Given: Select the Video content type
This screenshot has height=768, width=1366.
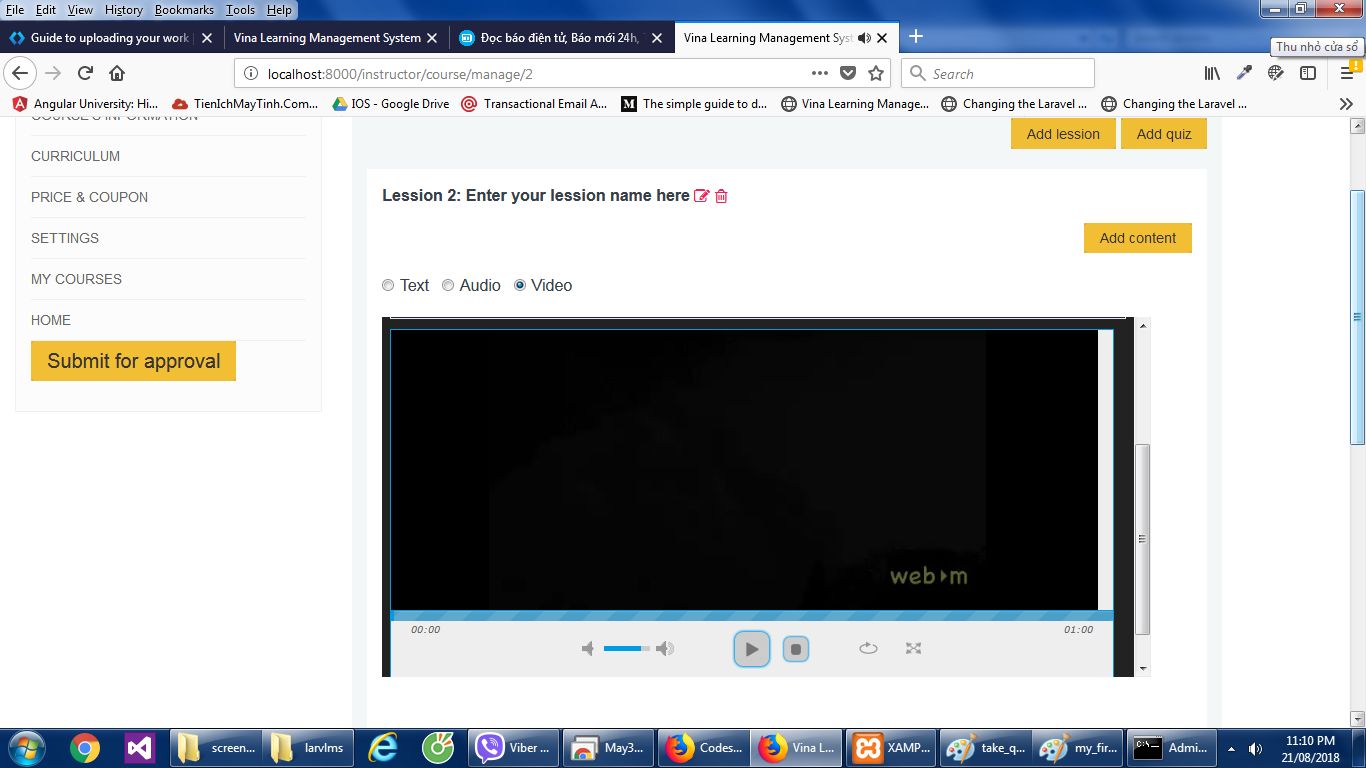Looking at the screenshot, I should (x=520, y=286).
